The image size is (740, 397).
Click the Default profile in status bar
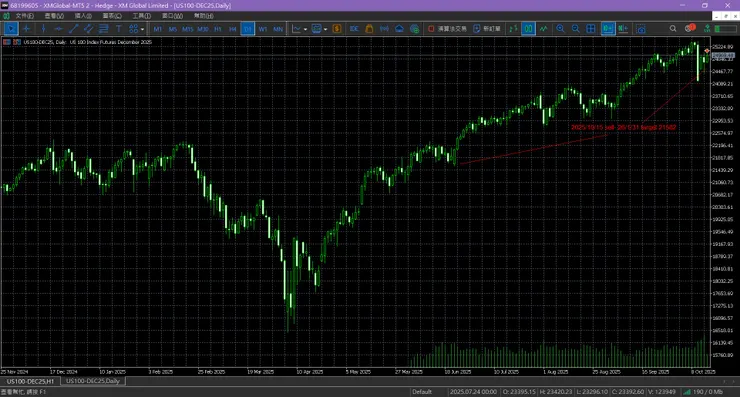tap(422, 392)
